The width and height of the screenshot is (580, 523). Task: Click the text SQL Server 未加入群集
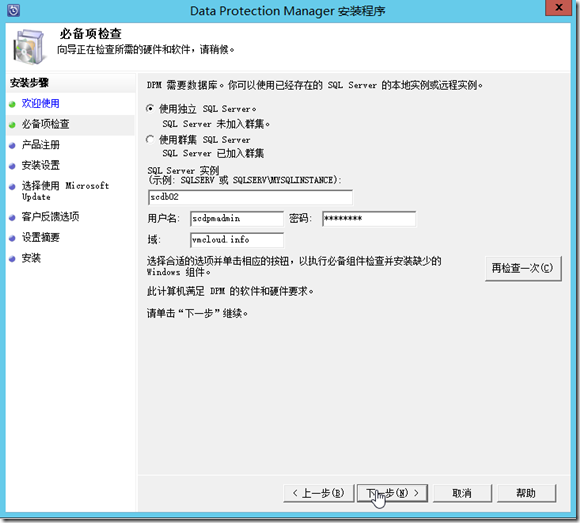(x=216, y=124)
